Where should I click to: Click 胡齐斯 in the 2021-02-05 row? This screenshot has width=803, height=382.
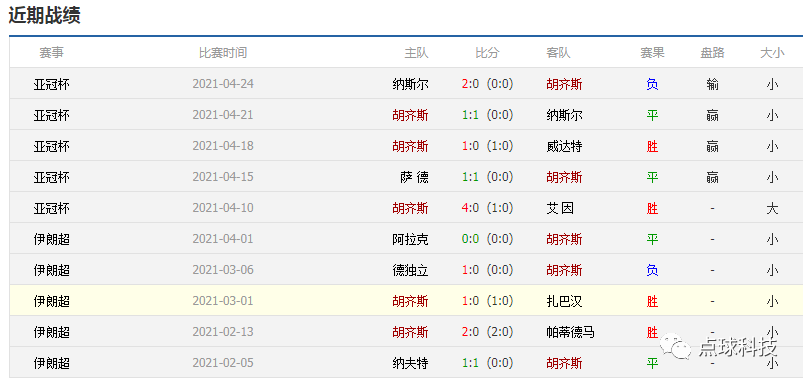coord(564,364)
